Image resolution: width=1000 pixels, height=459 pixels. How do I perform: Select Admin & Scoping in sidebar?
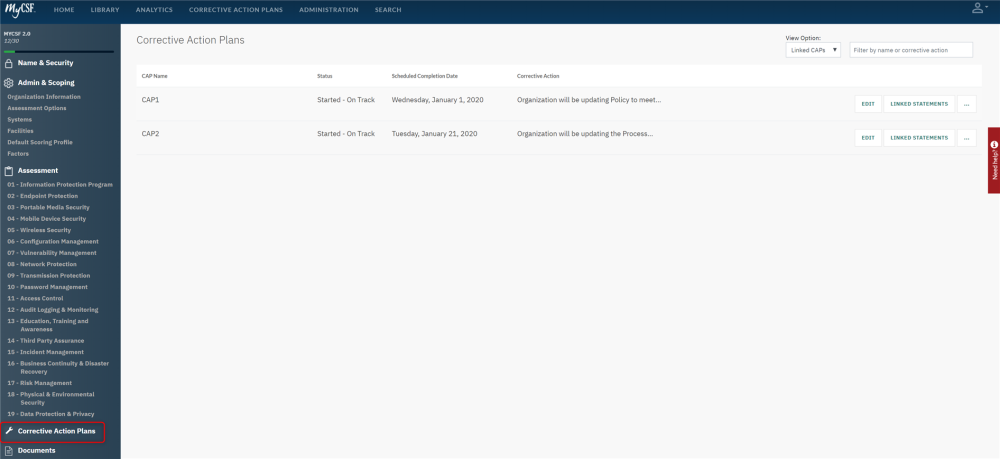(46, 83)
